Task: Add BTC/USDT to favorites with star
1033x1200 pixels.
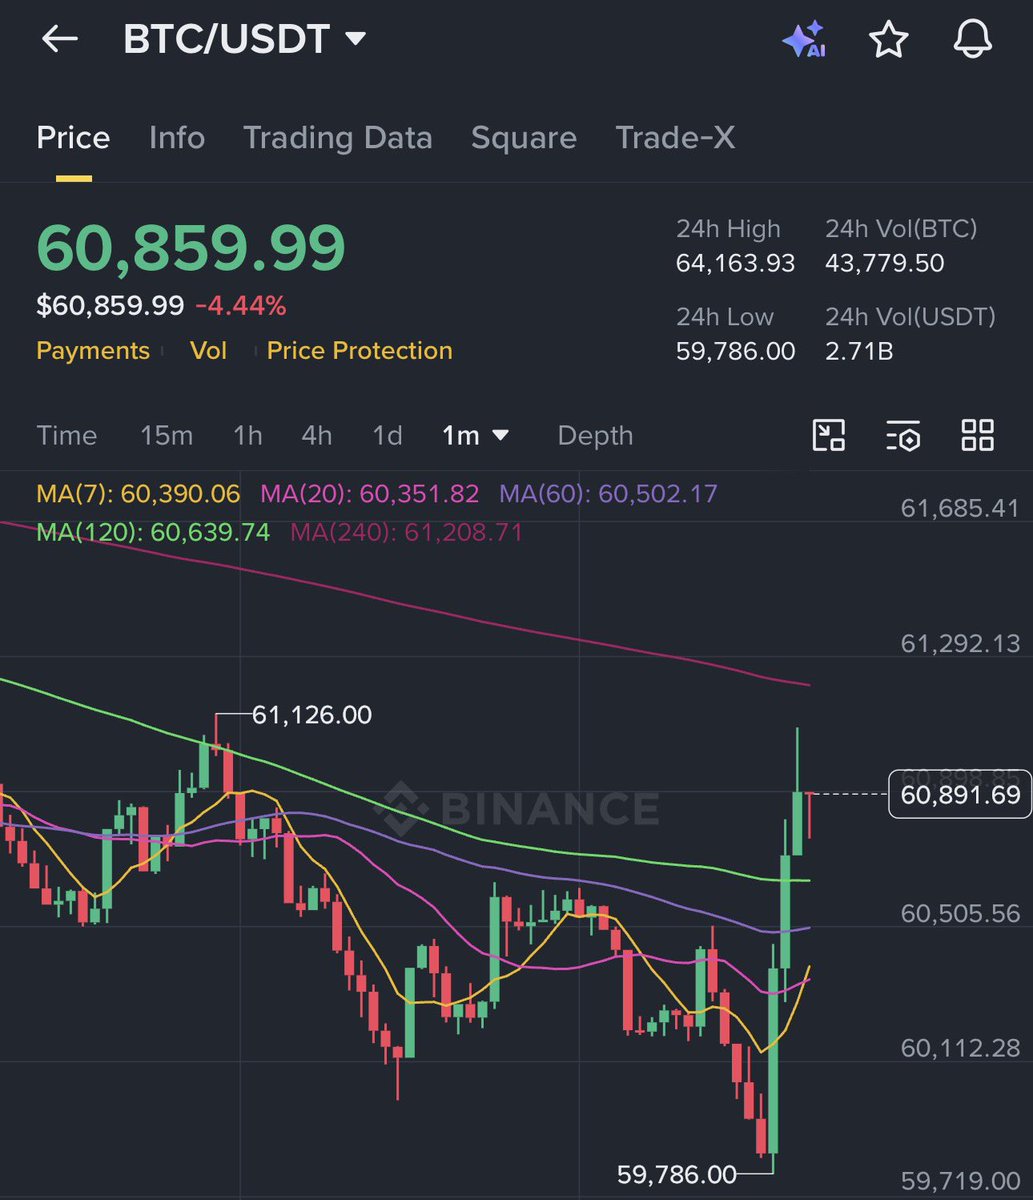Action: click(x=888, y=39)
